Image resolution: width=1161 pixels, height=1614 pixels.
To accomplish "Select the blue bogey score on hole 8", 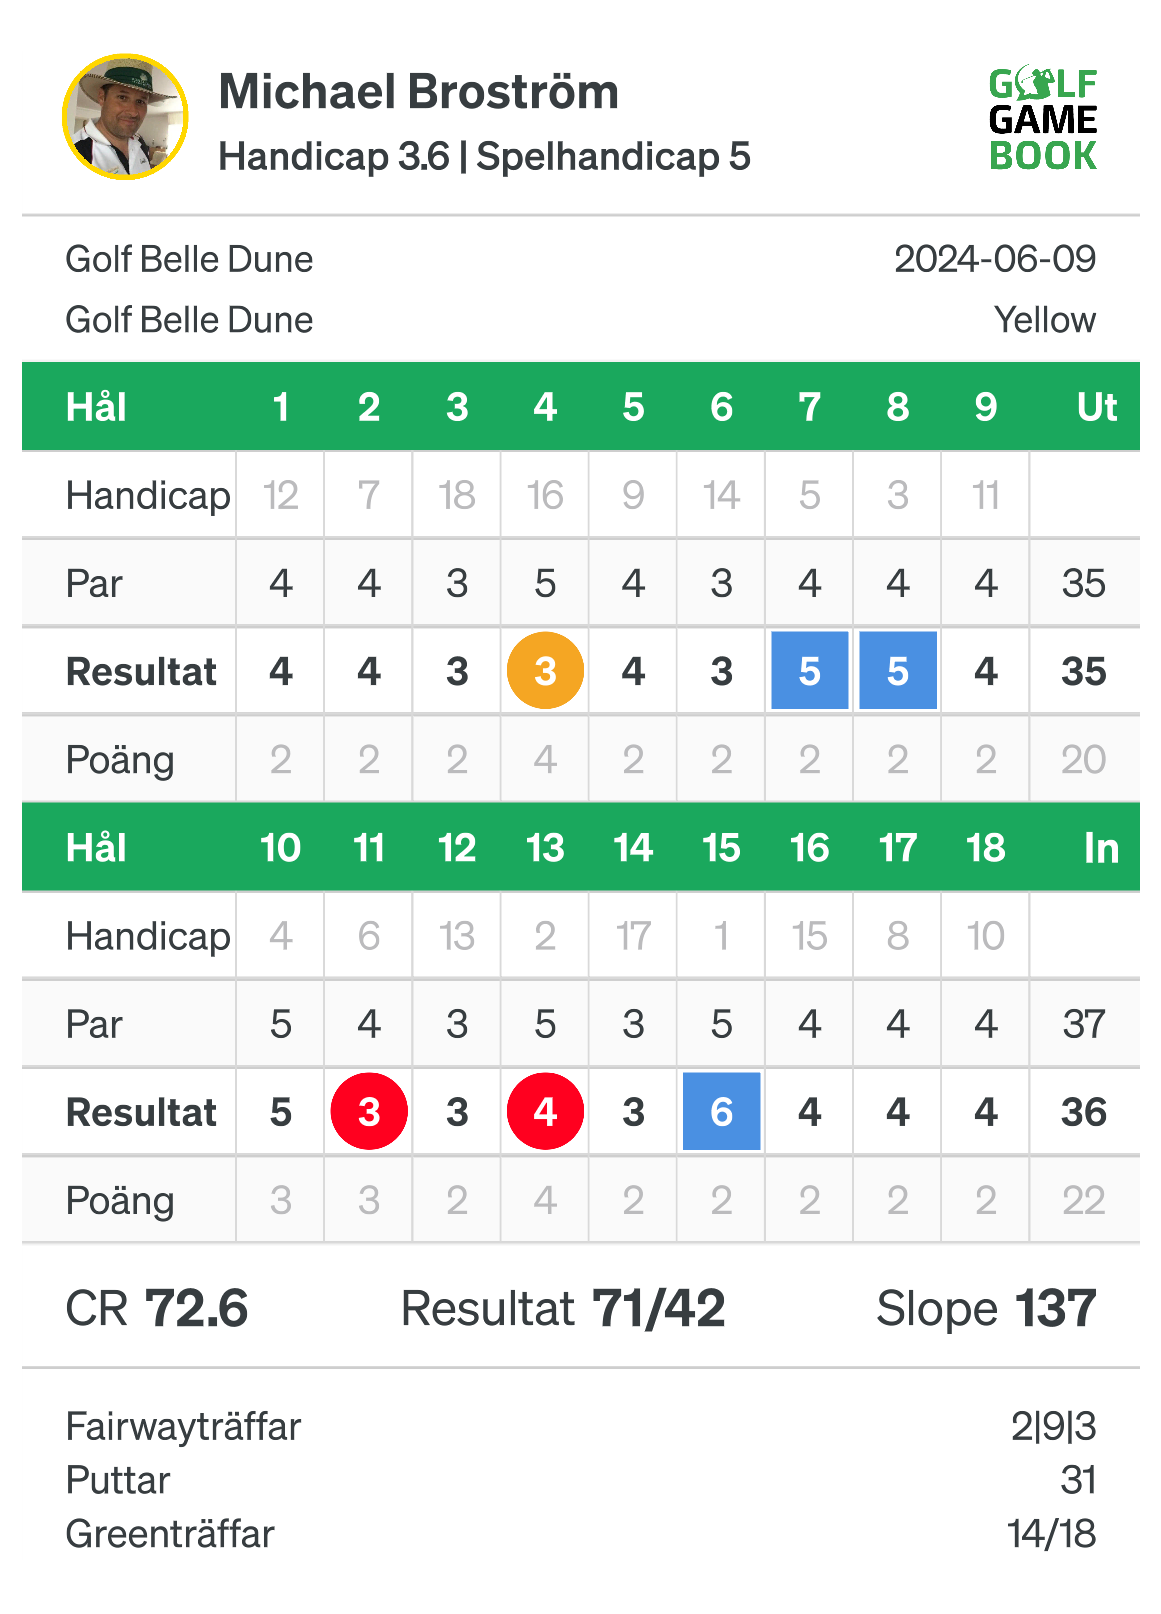I will 898,671.
